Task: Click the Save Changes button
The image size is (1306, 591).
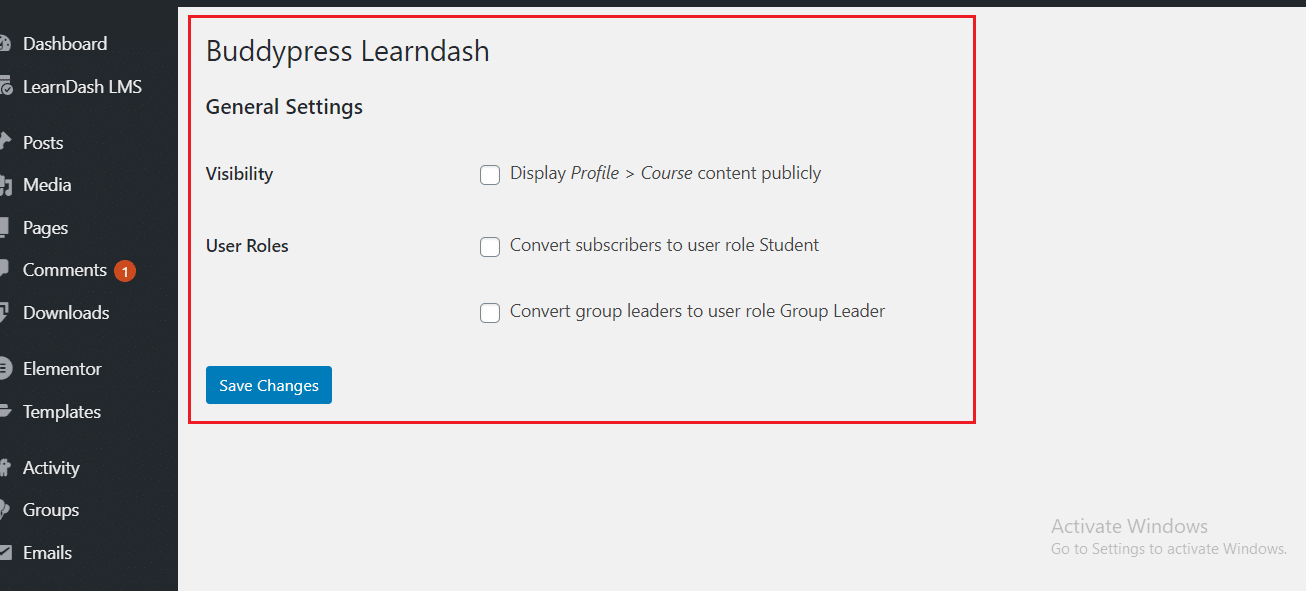Action: (x=268, y=384)
